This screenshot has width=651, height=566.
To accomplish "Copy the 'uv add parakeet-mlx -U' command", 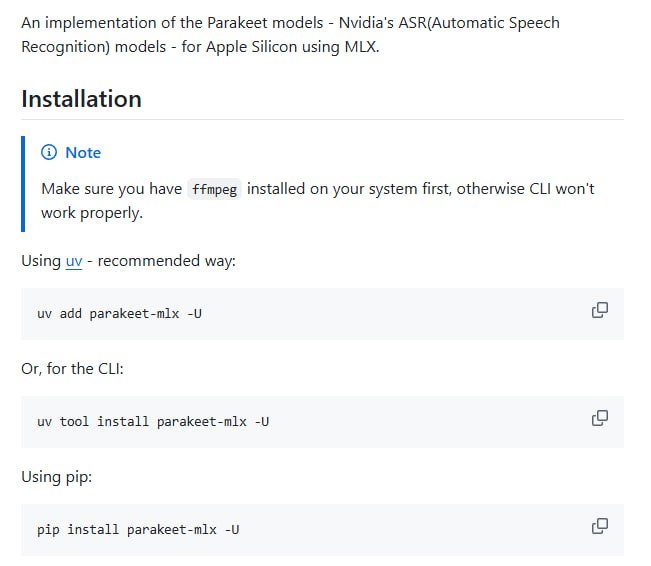I will click(600, 310).
